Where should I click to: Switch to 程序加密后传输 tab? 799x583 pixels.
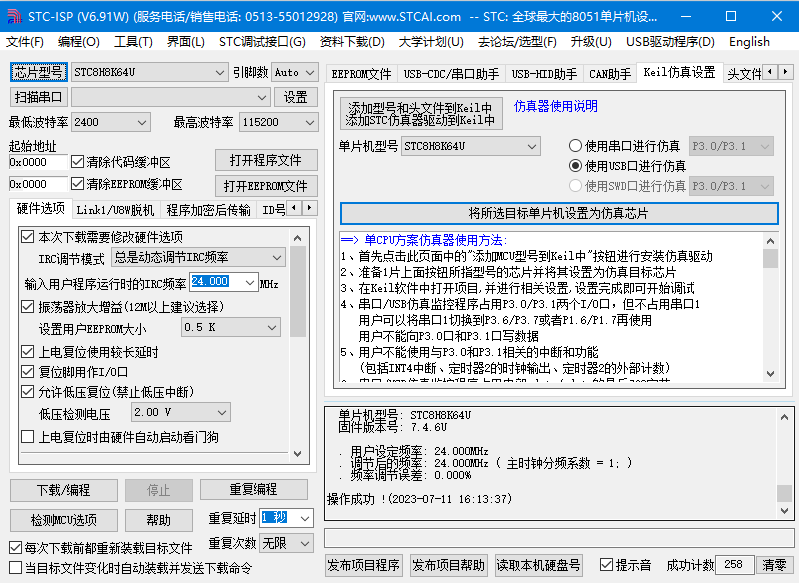point(208,210)
